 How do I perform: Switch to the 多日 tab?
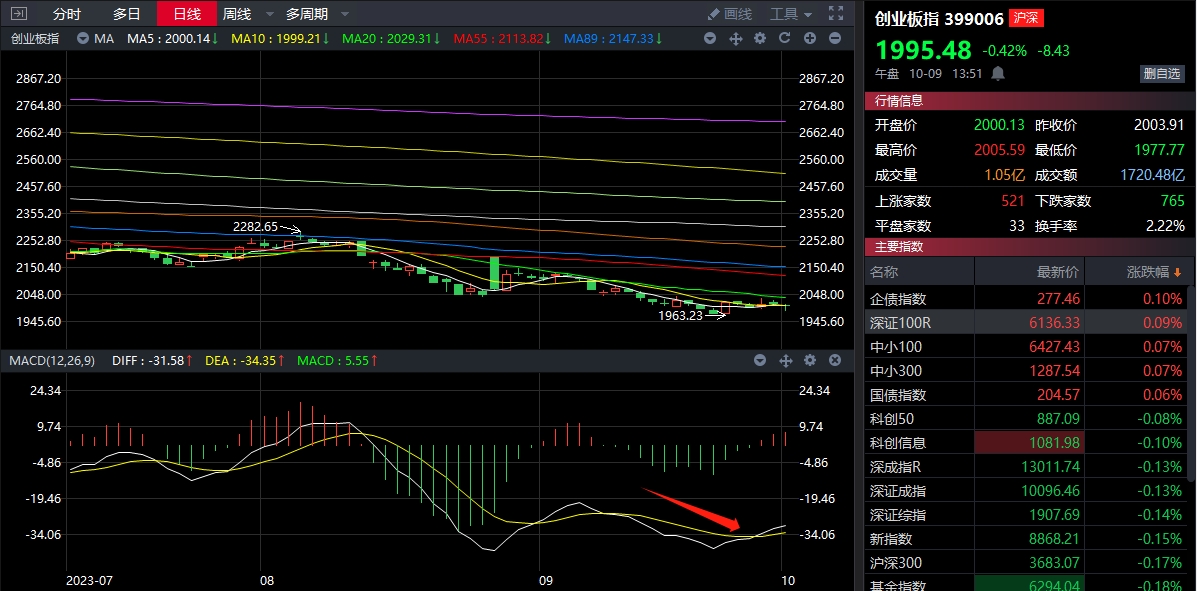click(x=126, y=14)
